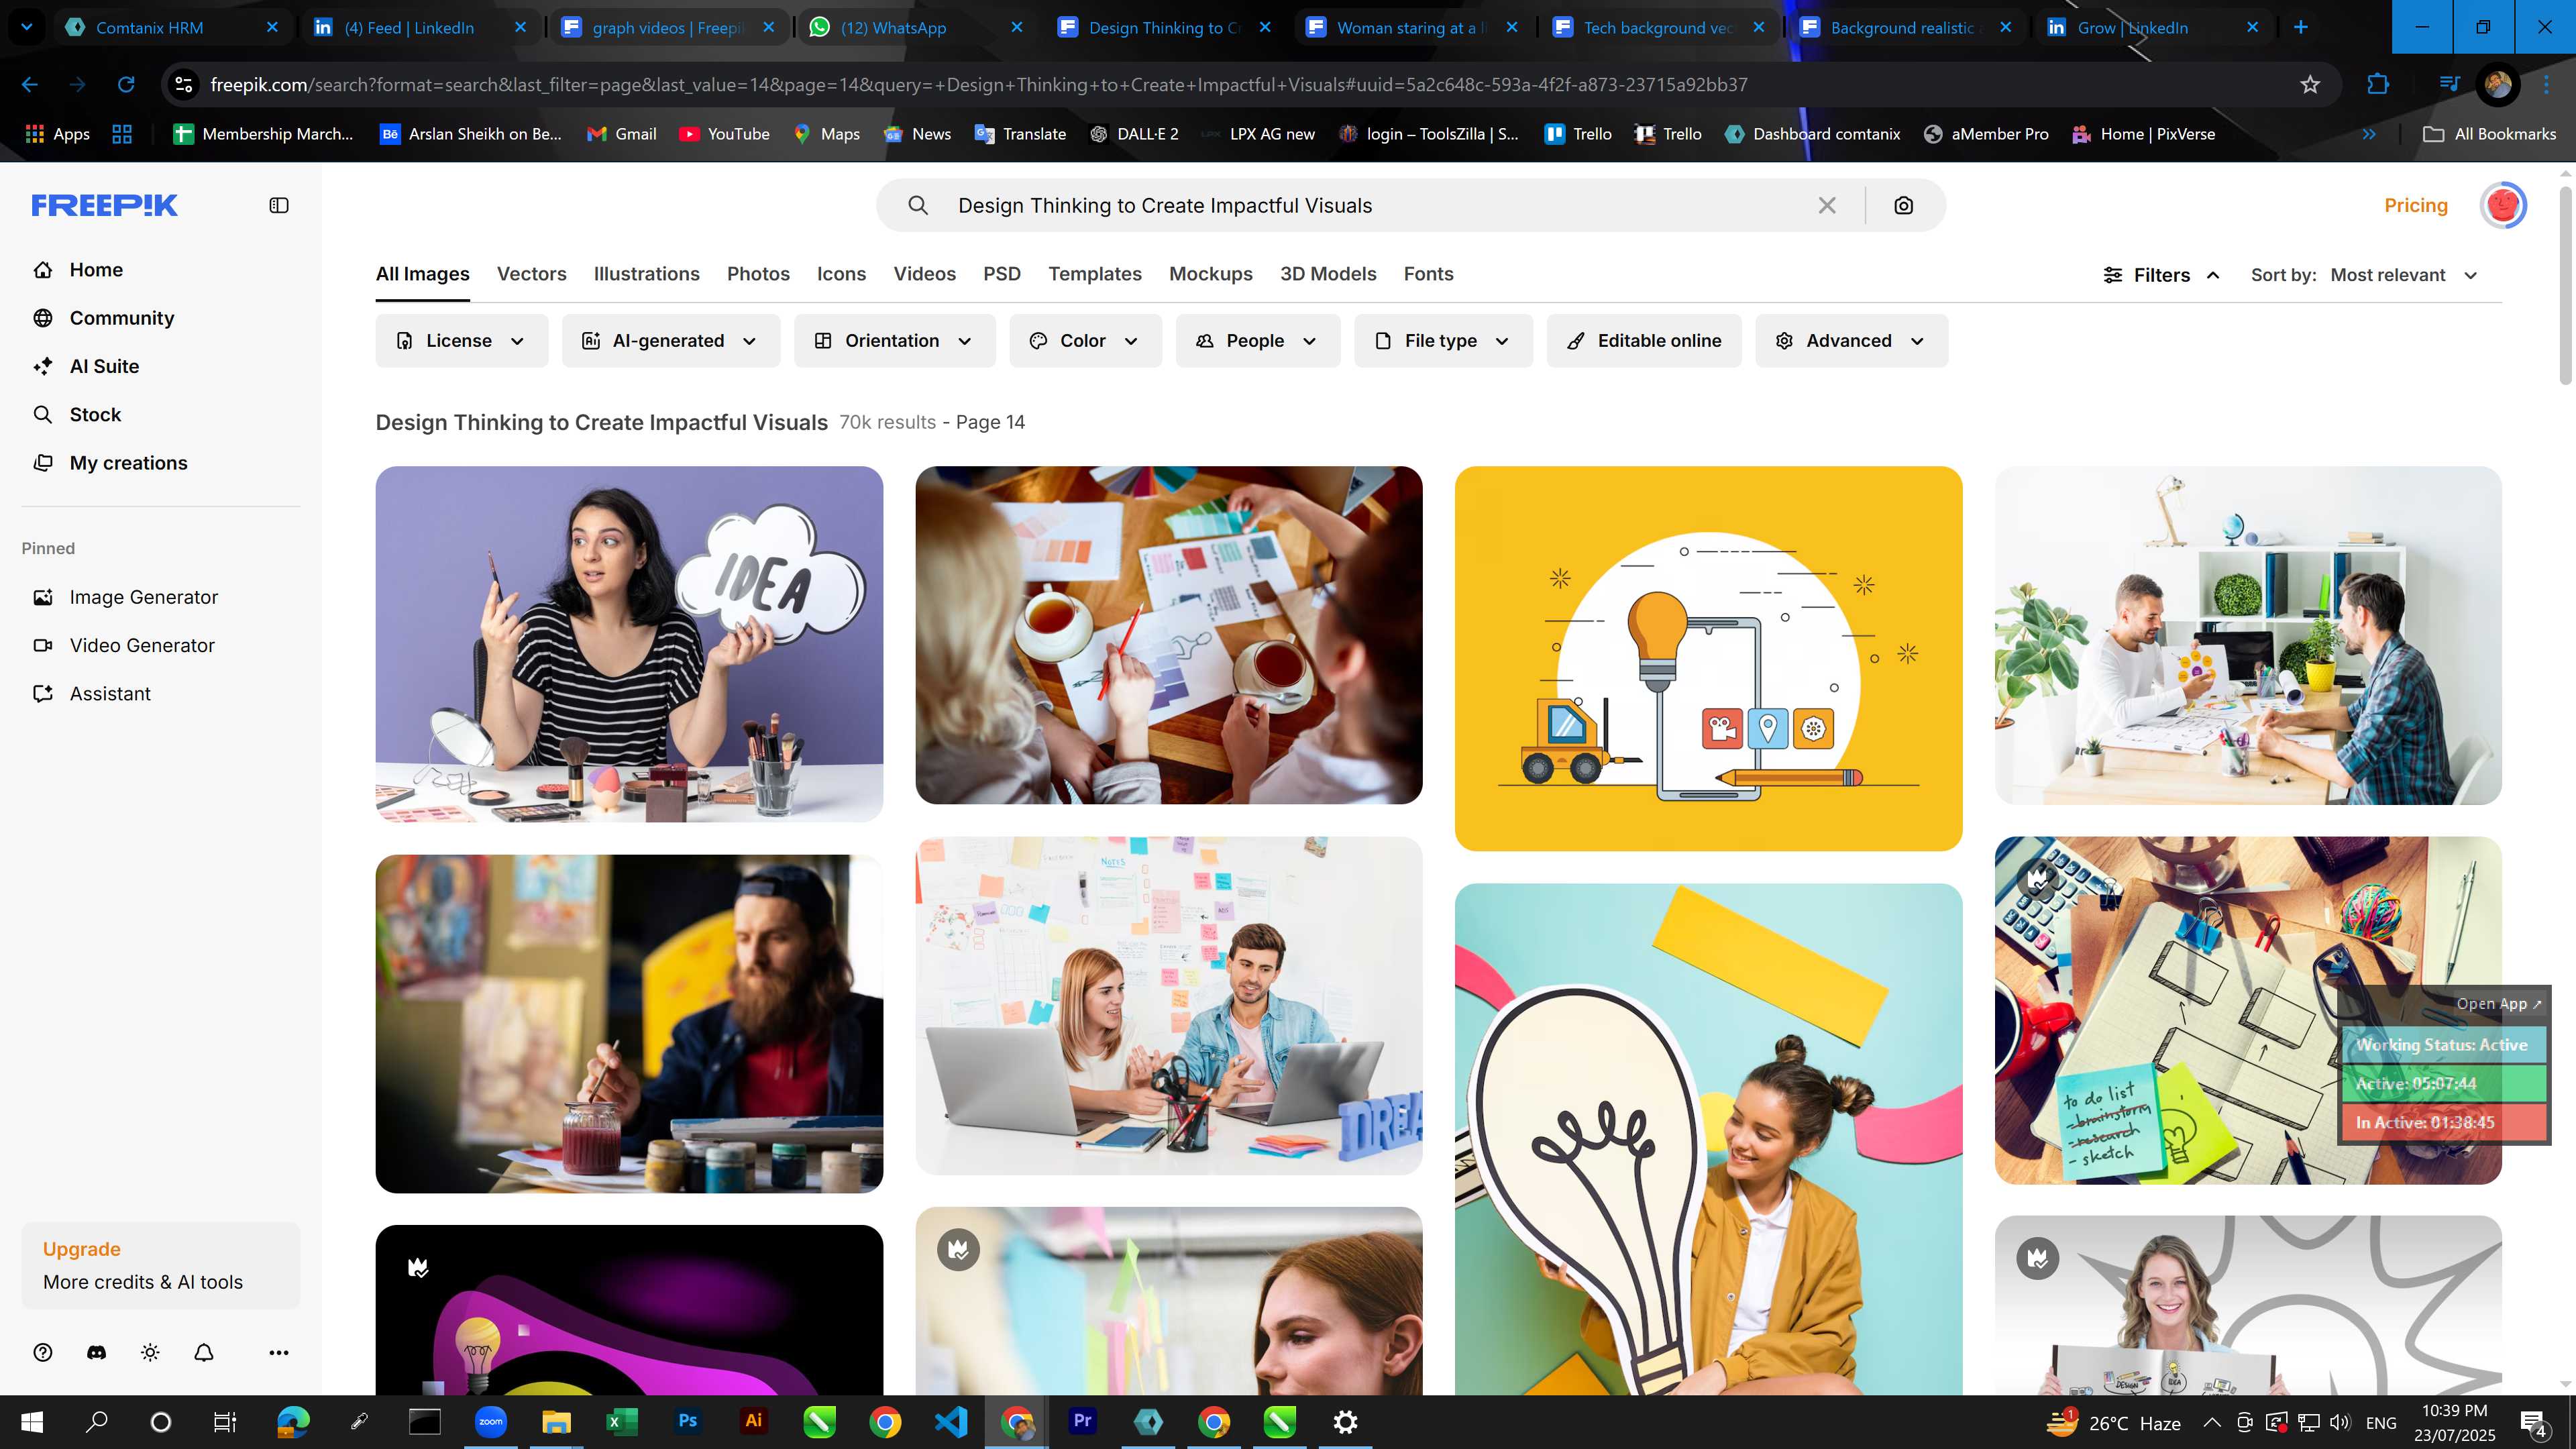Viewport: 2576px width, 1449px height.
Task: Open Excel from the taskbar
Action: point(621,1421)
